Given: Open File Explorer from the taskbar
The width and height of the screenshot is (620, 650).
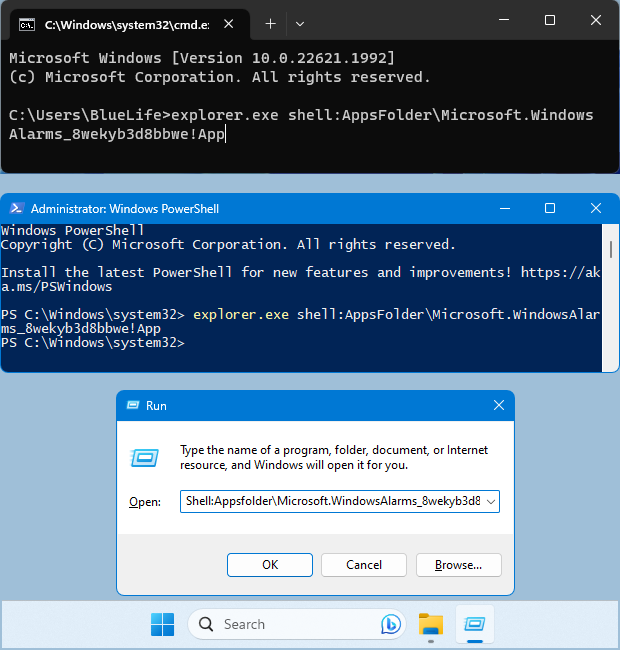Looking at the screenshot, I should click(431, 624).
